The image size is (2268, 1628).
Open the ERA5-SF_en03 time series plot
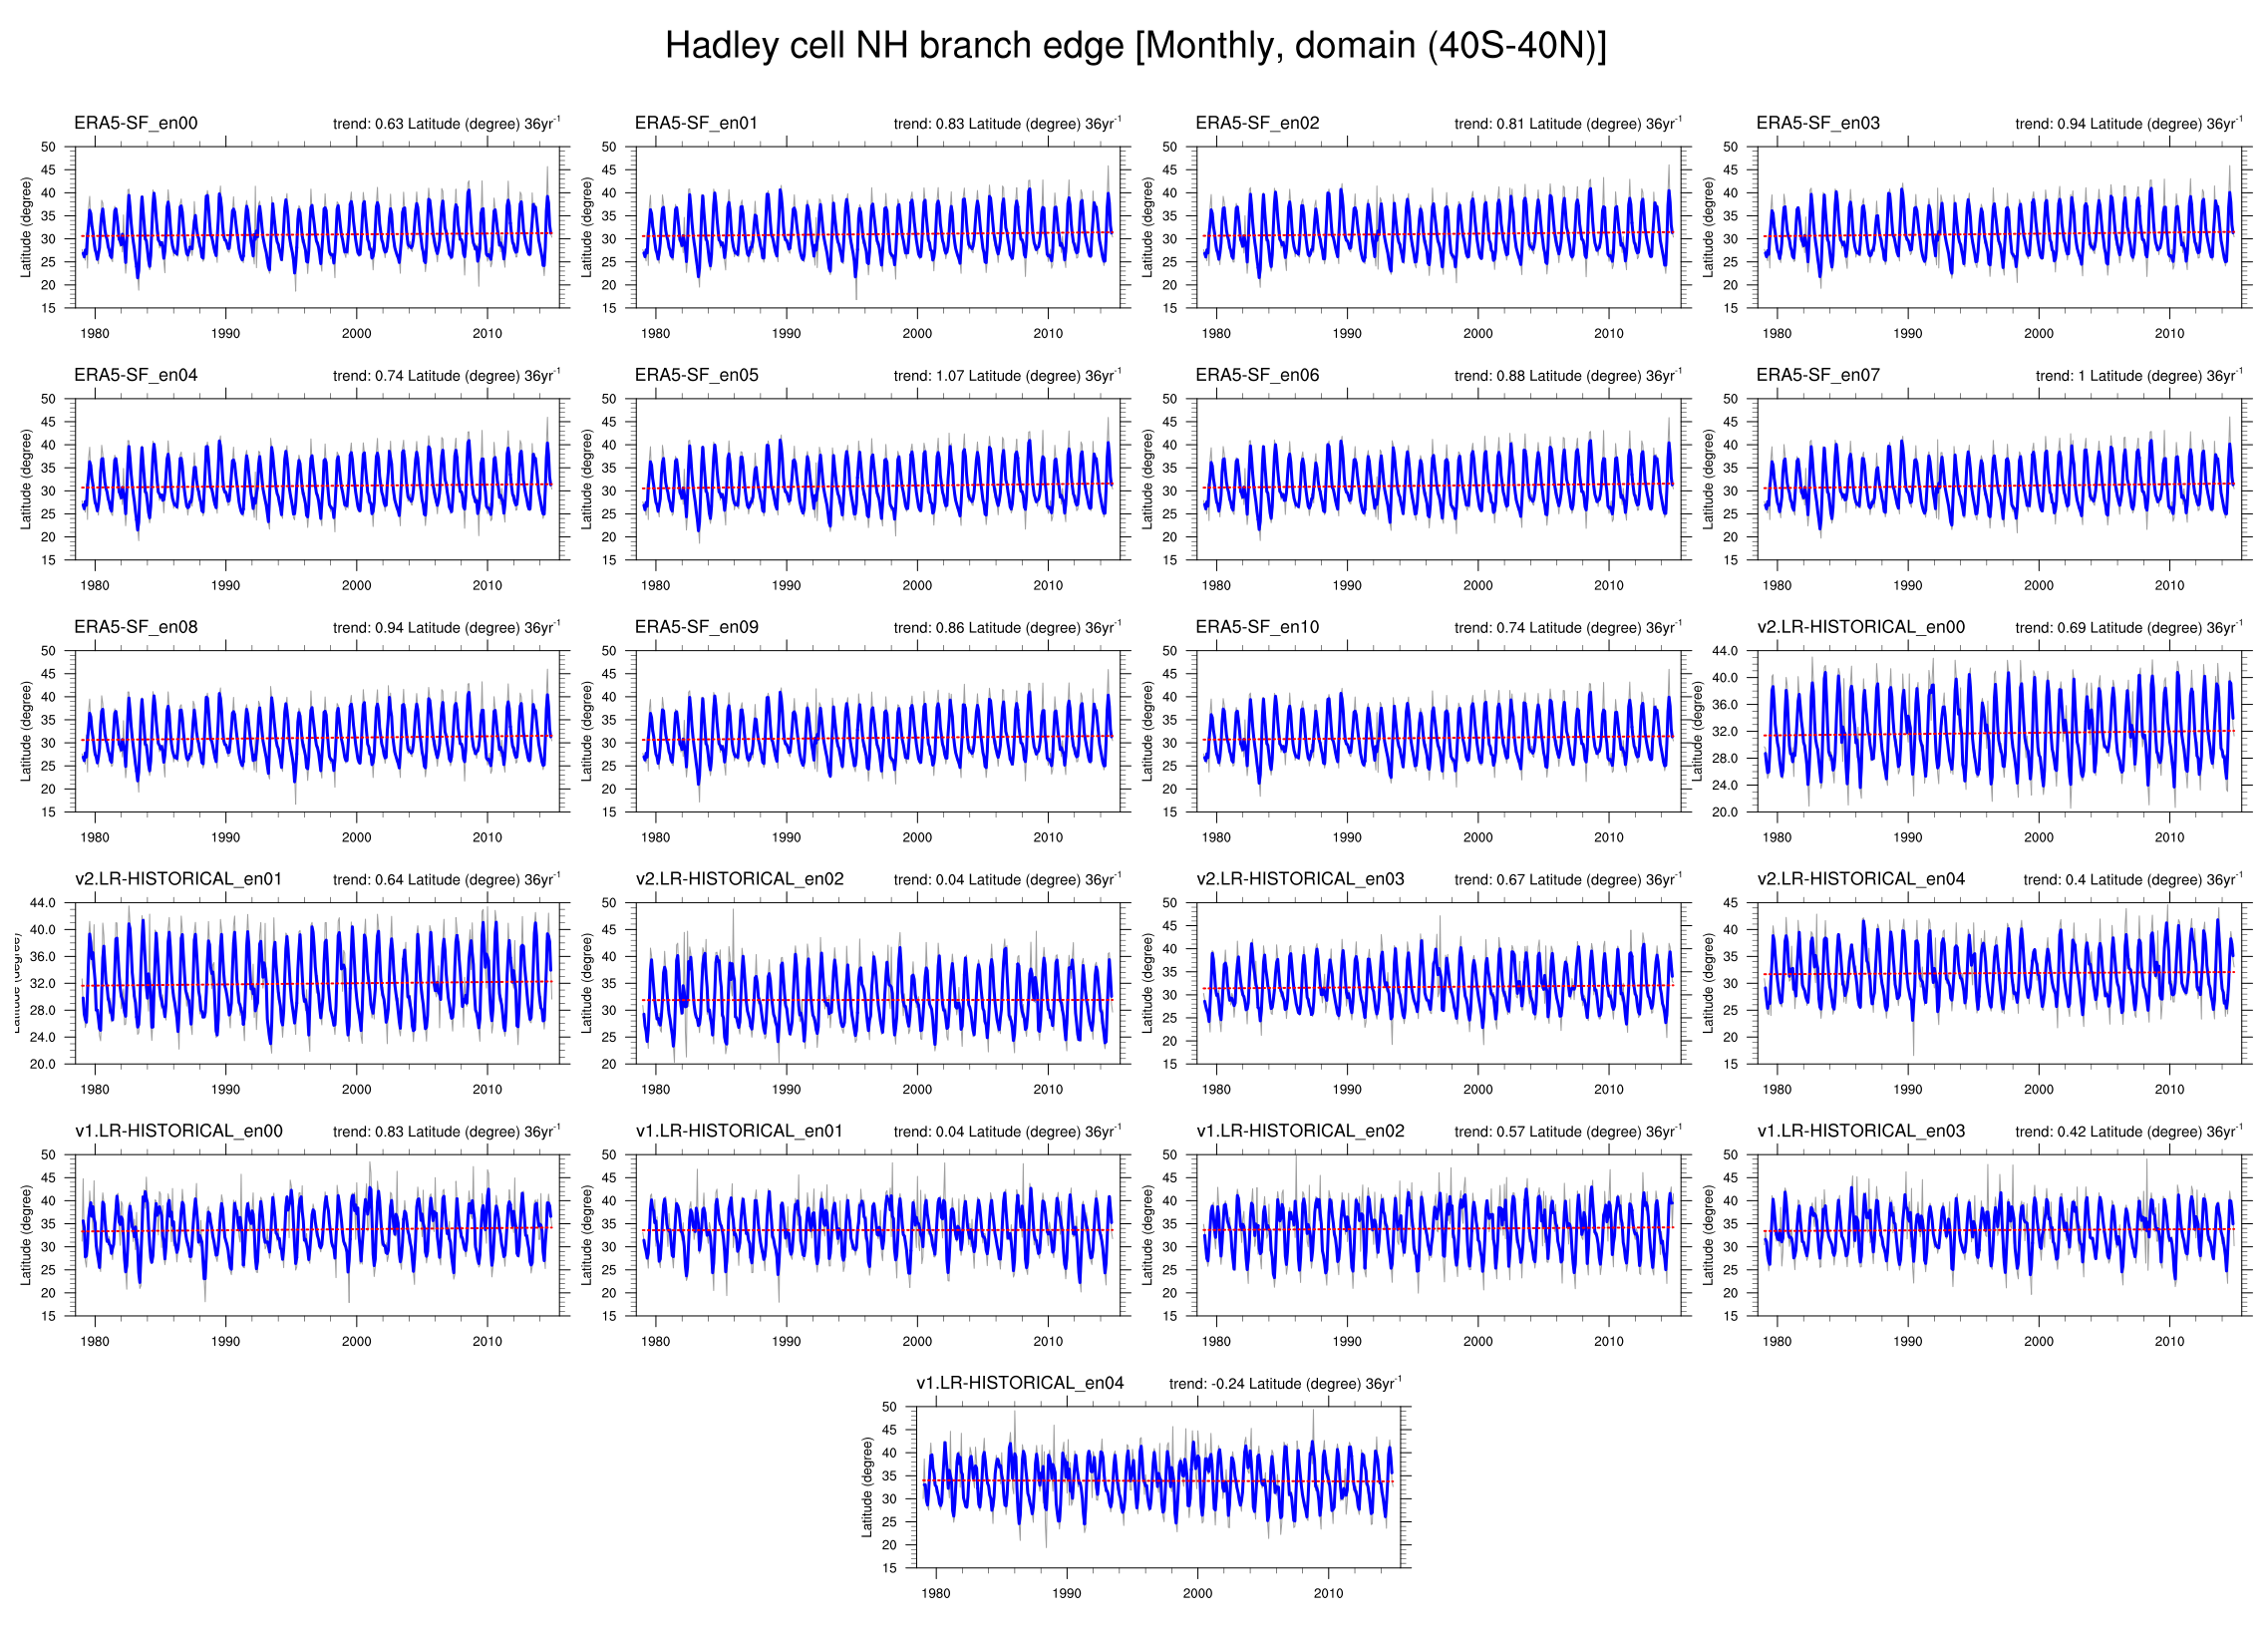point(2000,227)
